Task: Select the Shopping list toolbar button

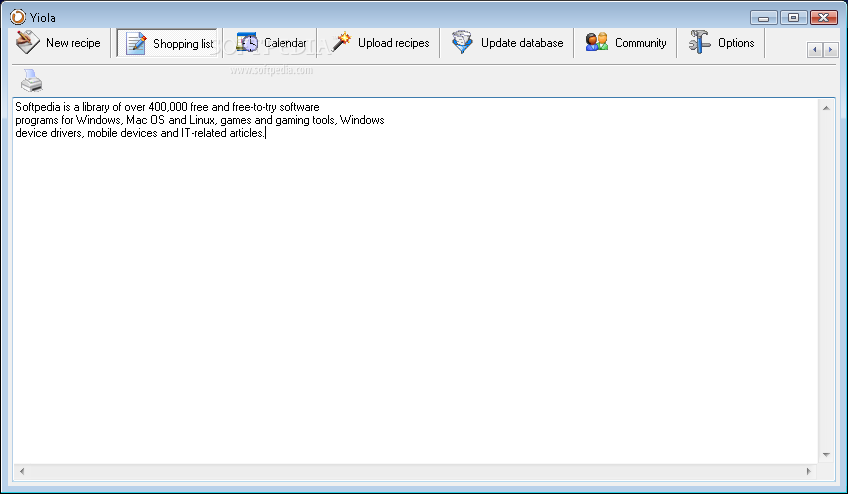Action: [x=169, y=43]
